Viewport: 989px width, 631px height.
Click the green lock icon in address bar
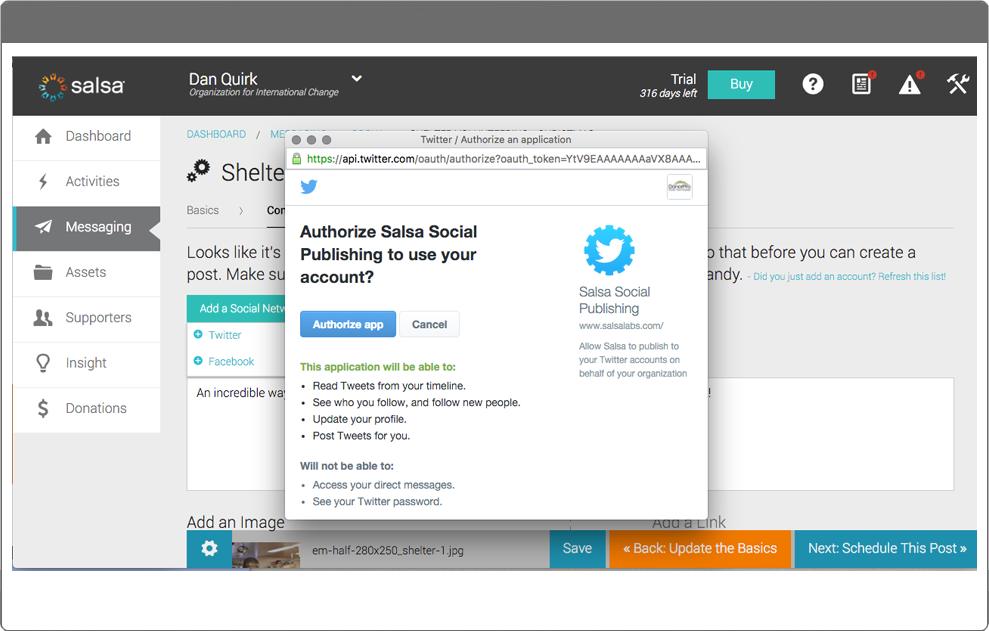coord(296,159)
